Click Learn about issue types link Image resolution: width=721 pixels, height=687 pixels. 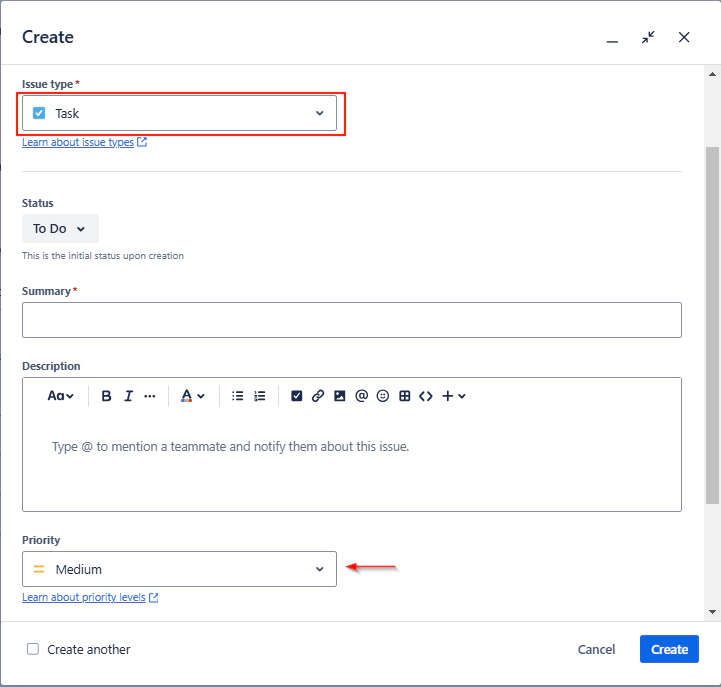click(x=78, y=142)
